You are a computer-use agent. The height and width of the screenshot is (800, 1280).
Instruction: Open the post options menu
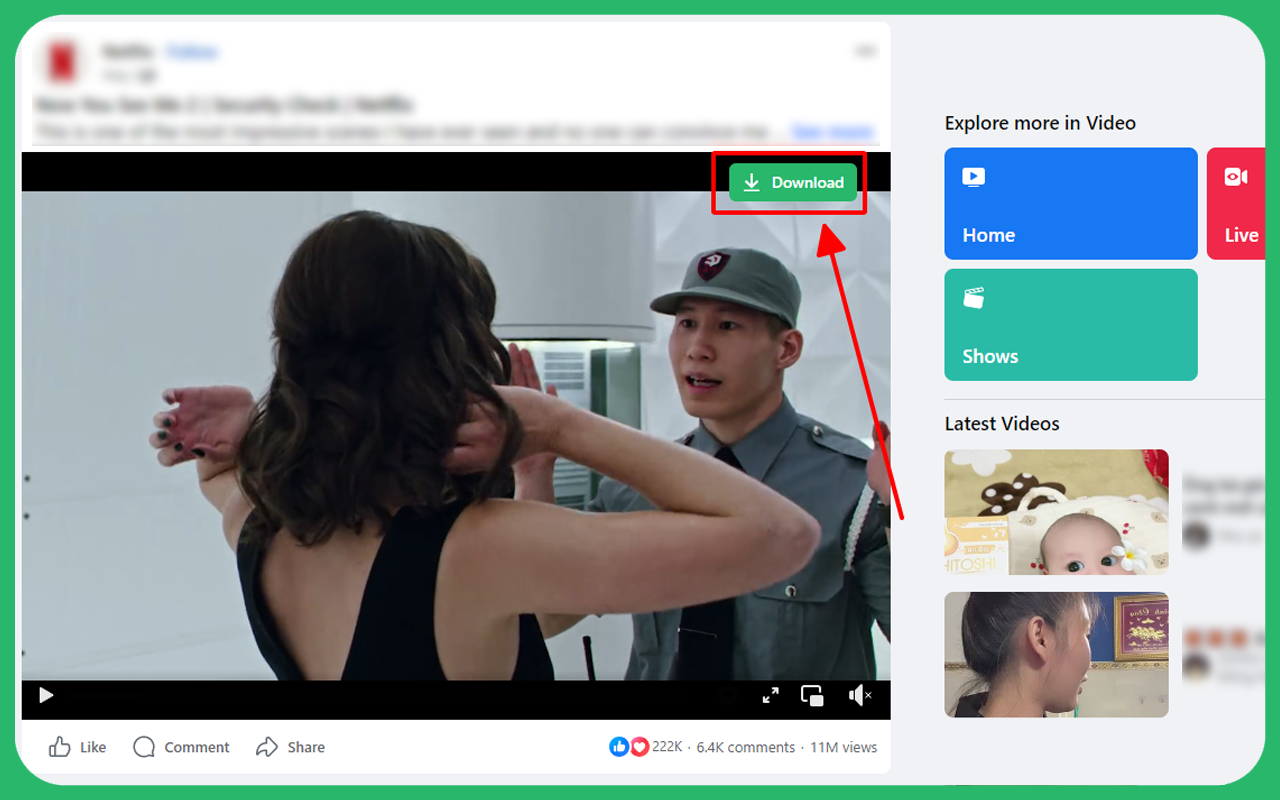864,48
